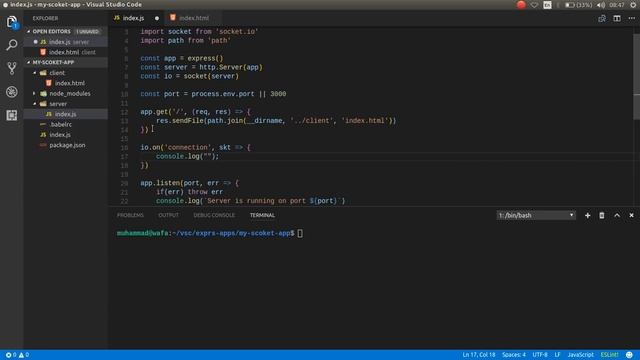Select index.js under server folder

[x=66, y=114]
